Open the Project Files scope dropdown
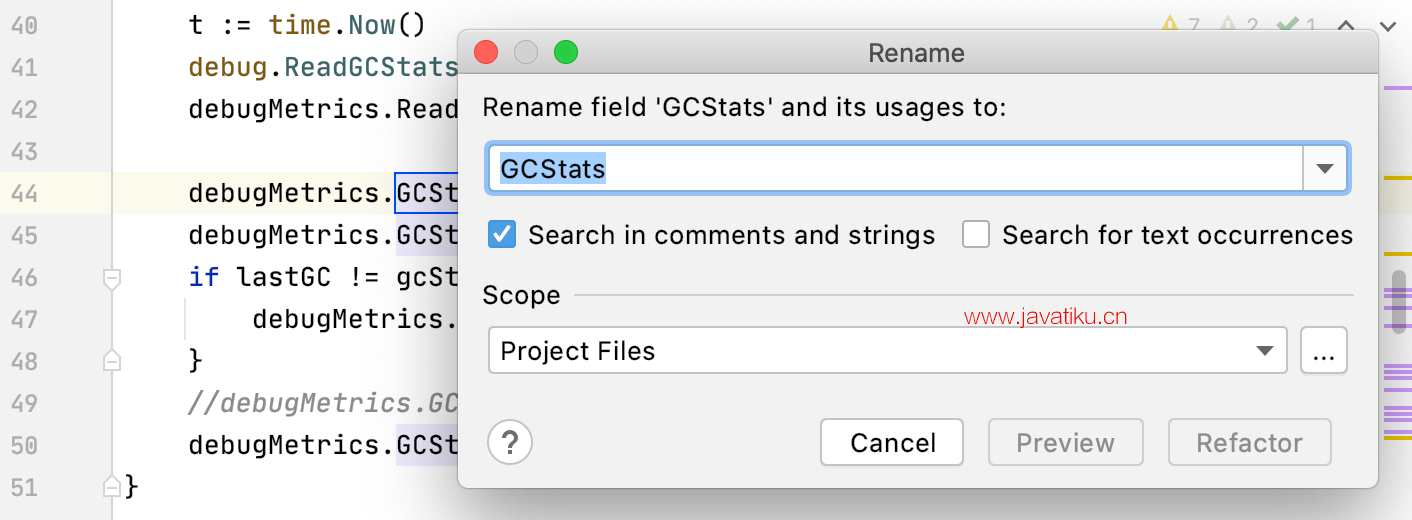This screenshot has height=520, width=1412. coord(1265,351)
